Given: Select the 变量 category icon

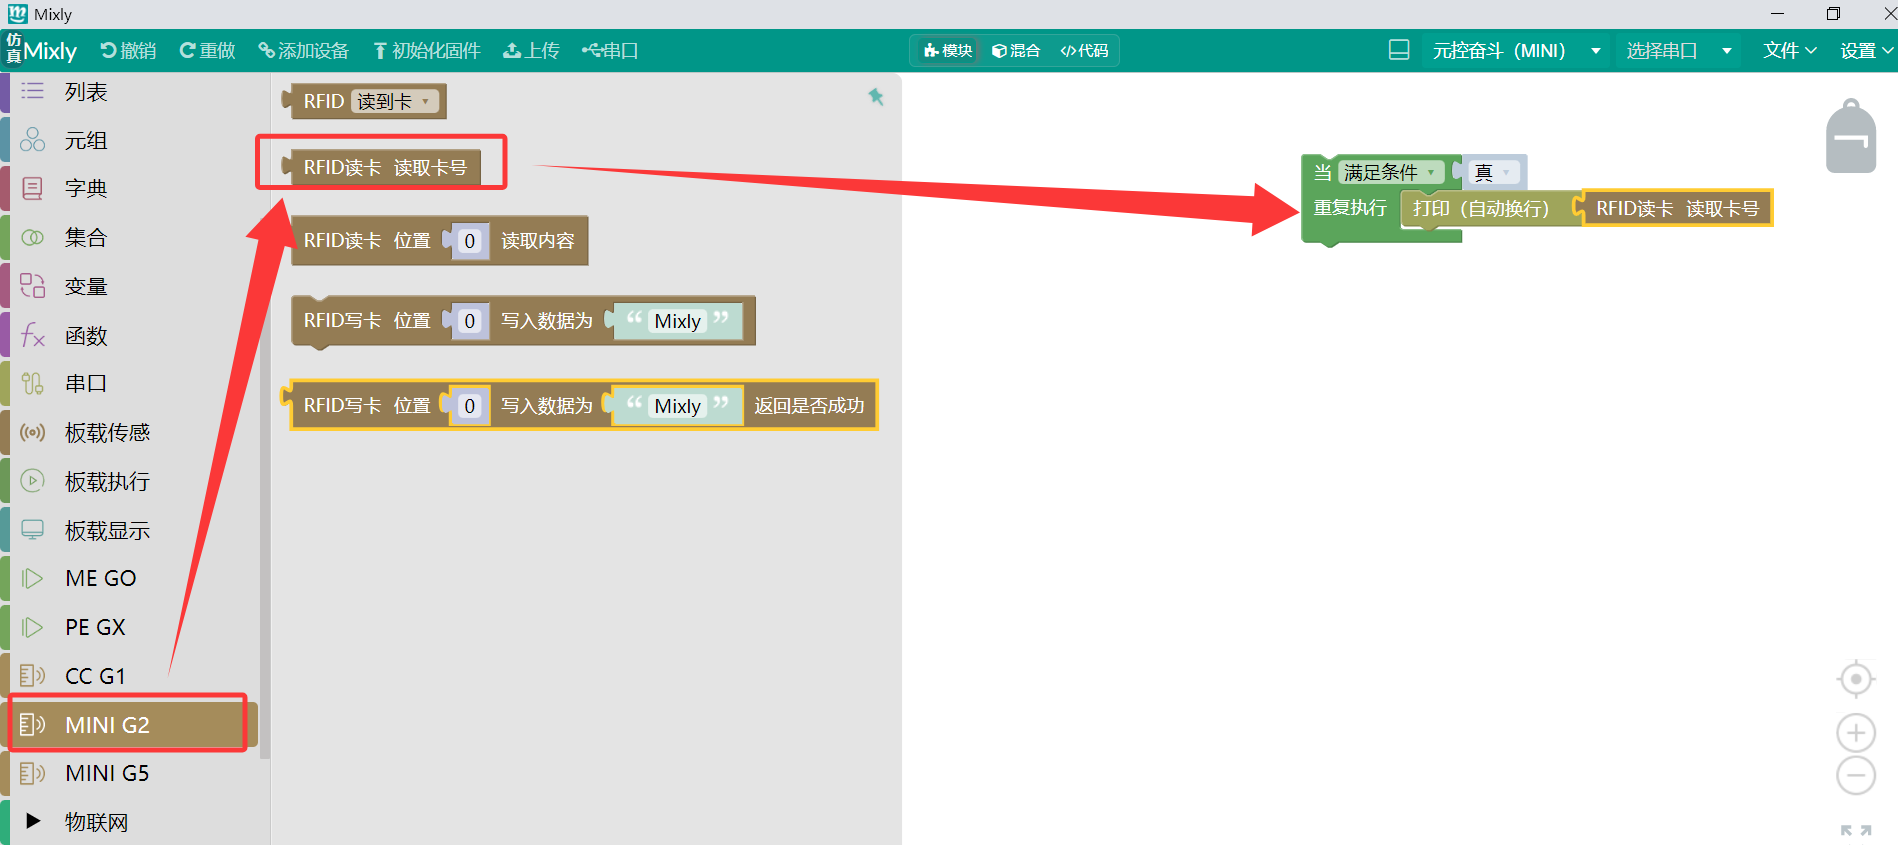Looking at the screenshot, I should point(33,286).
